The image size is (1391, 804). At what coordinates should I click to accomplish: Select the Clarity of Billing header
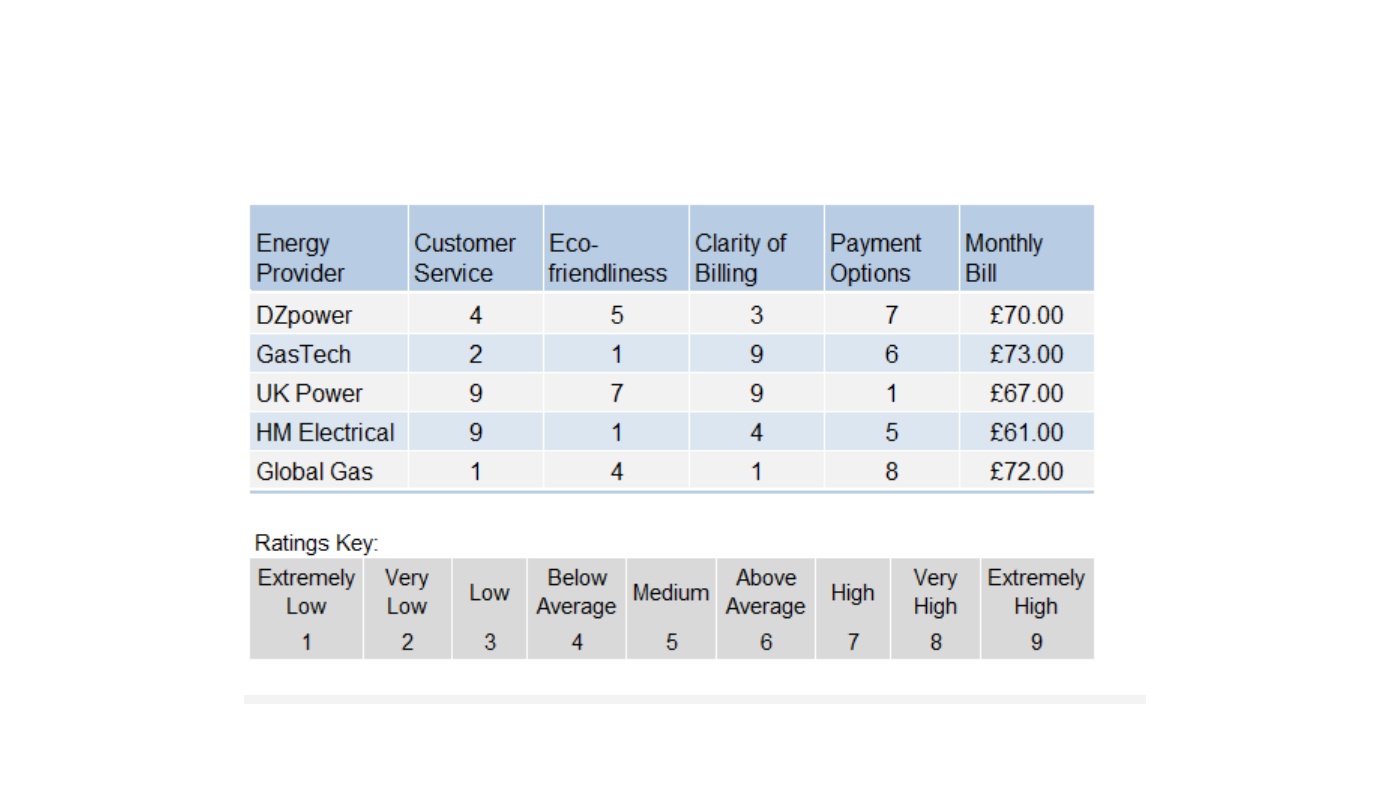[x=756, y=248]
